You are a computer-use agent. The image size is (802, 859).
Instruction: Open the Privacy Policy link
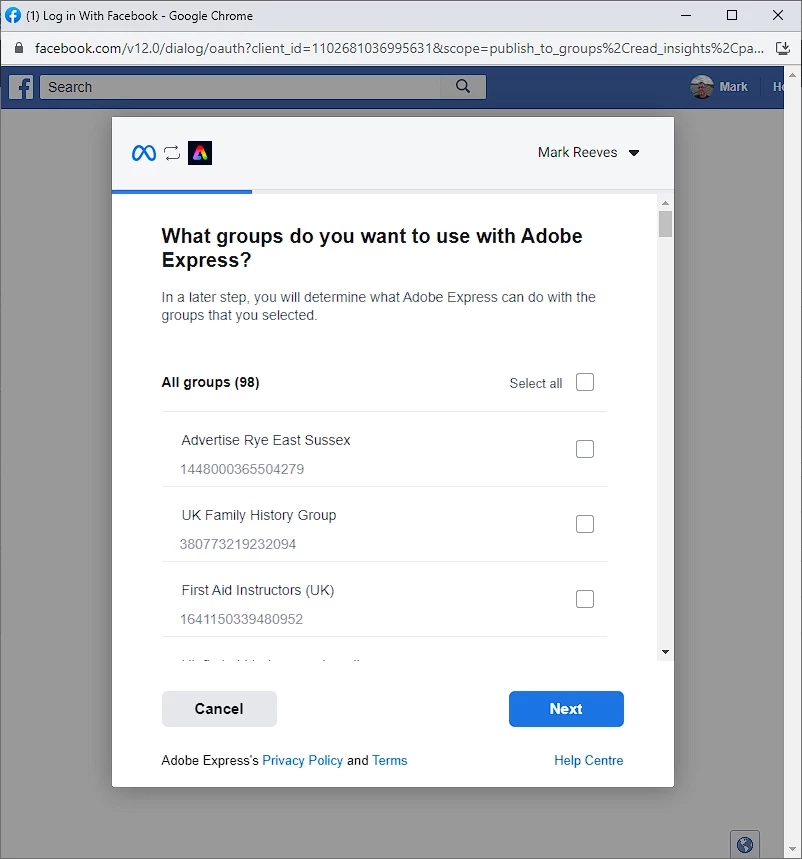[x=302, y=760]
